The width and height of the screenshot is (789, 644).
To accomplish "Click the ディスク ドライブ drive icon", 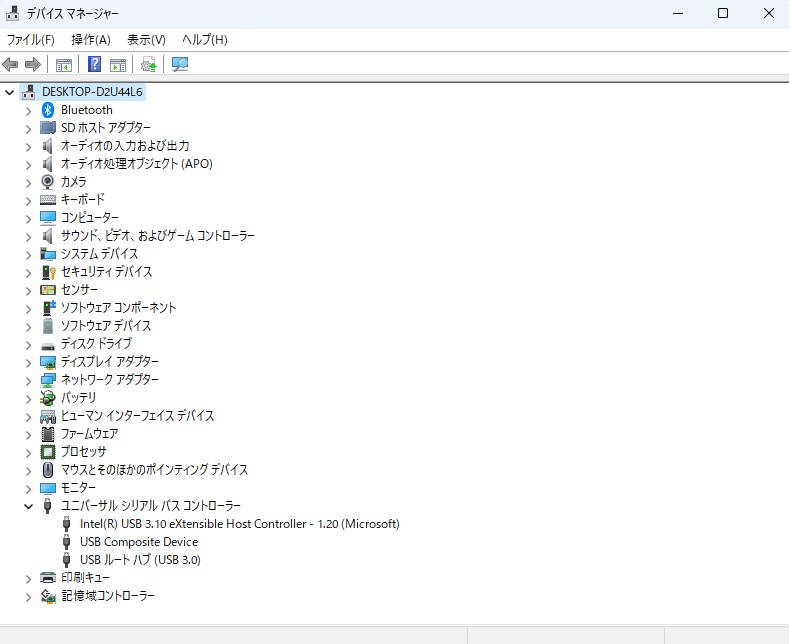I will (x=48, y=345).
